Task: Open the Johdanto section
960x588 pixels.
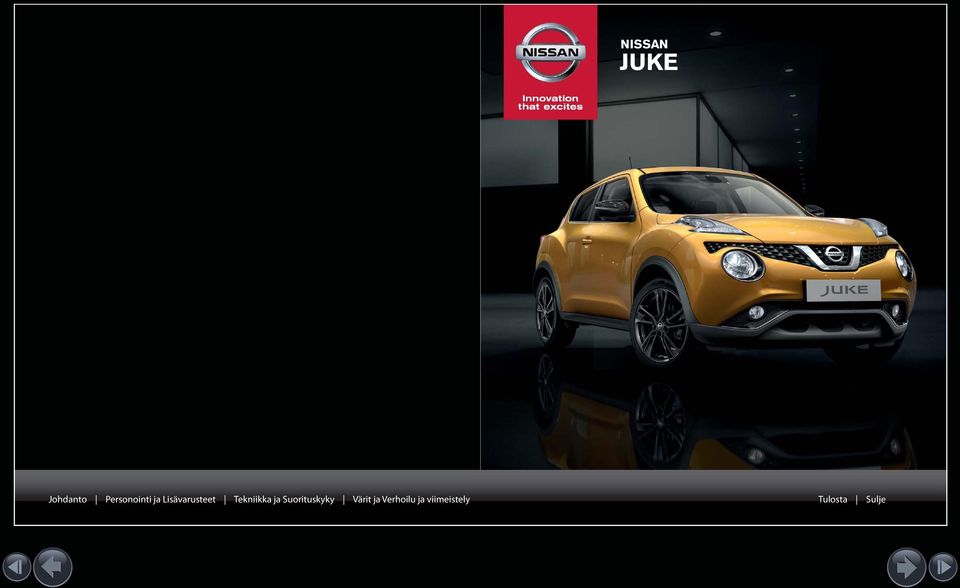Action: pyautogui.click(x=68, y=500)
